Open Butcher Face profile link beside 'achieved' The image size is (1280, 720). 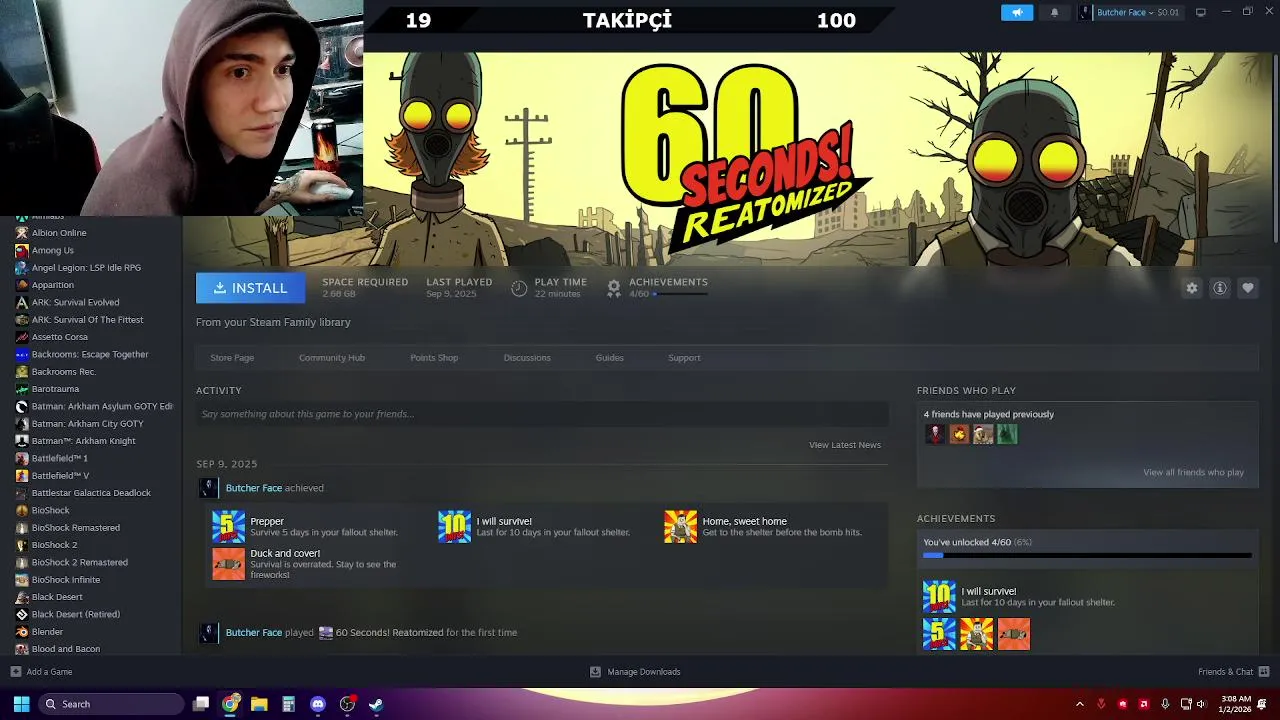click(253, 488)
